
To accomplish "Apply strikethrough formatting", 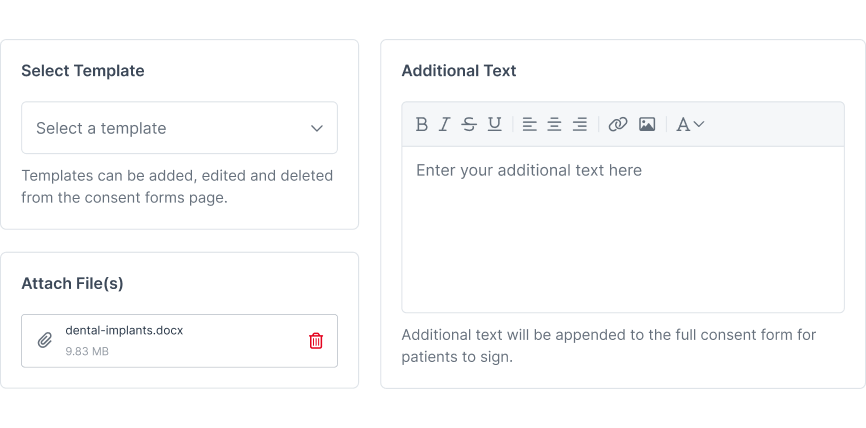I will click(x=469, y=124).
